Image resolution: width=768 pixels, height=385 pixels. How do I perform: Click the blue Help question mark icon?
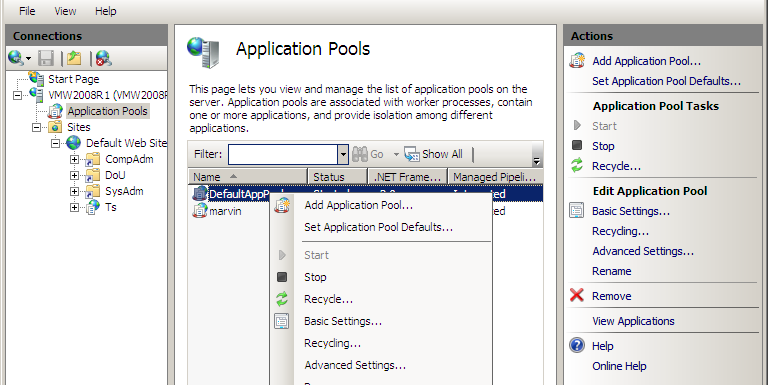click(x=577, y=345)
